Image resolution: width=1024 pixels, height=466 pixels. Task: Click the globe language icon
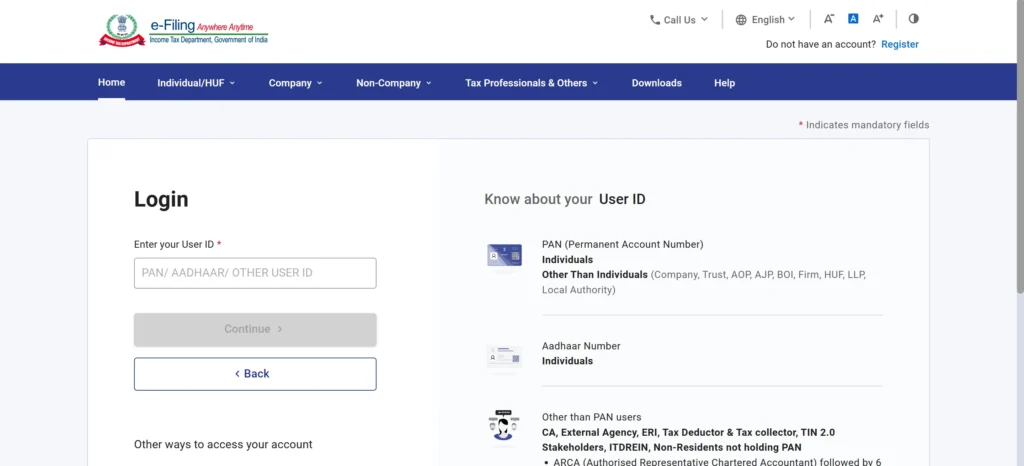click(x=741, y=20)
